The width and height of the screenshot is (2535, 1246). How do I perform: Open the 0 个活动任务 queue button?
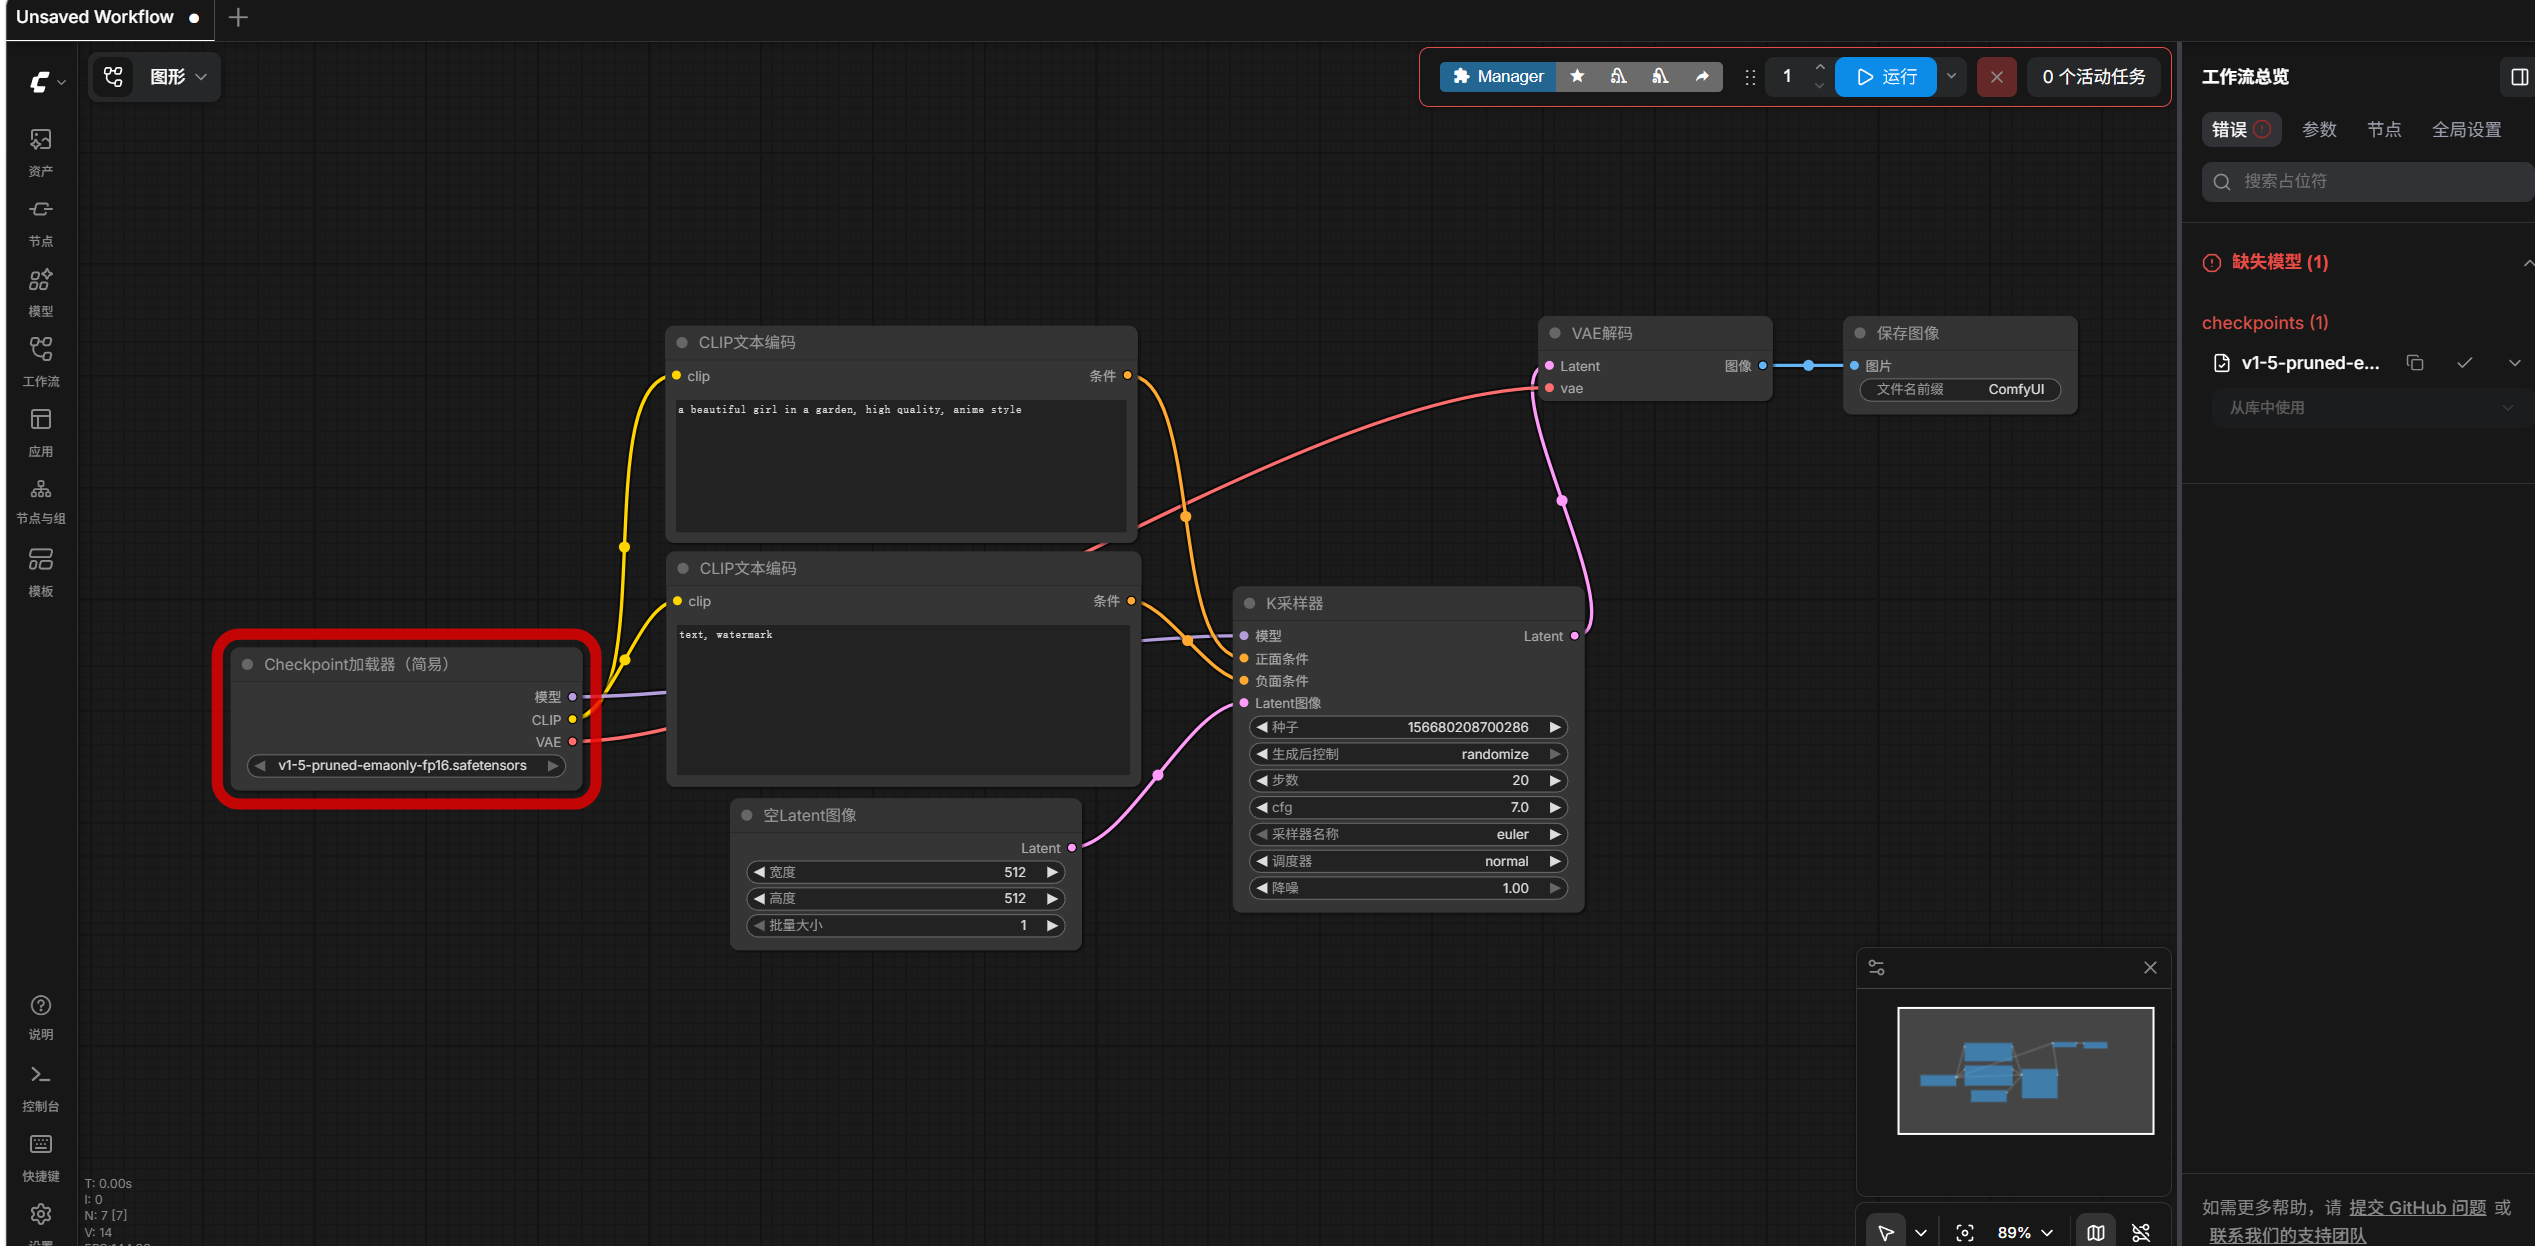(x=2093, y=77)
